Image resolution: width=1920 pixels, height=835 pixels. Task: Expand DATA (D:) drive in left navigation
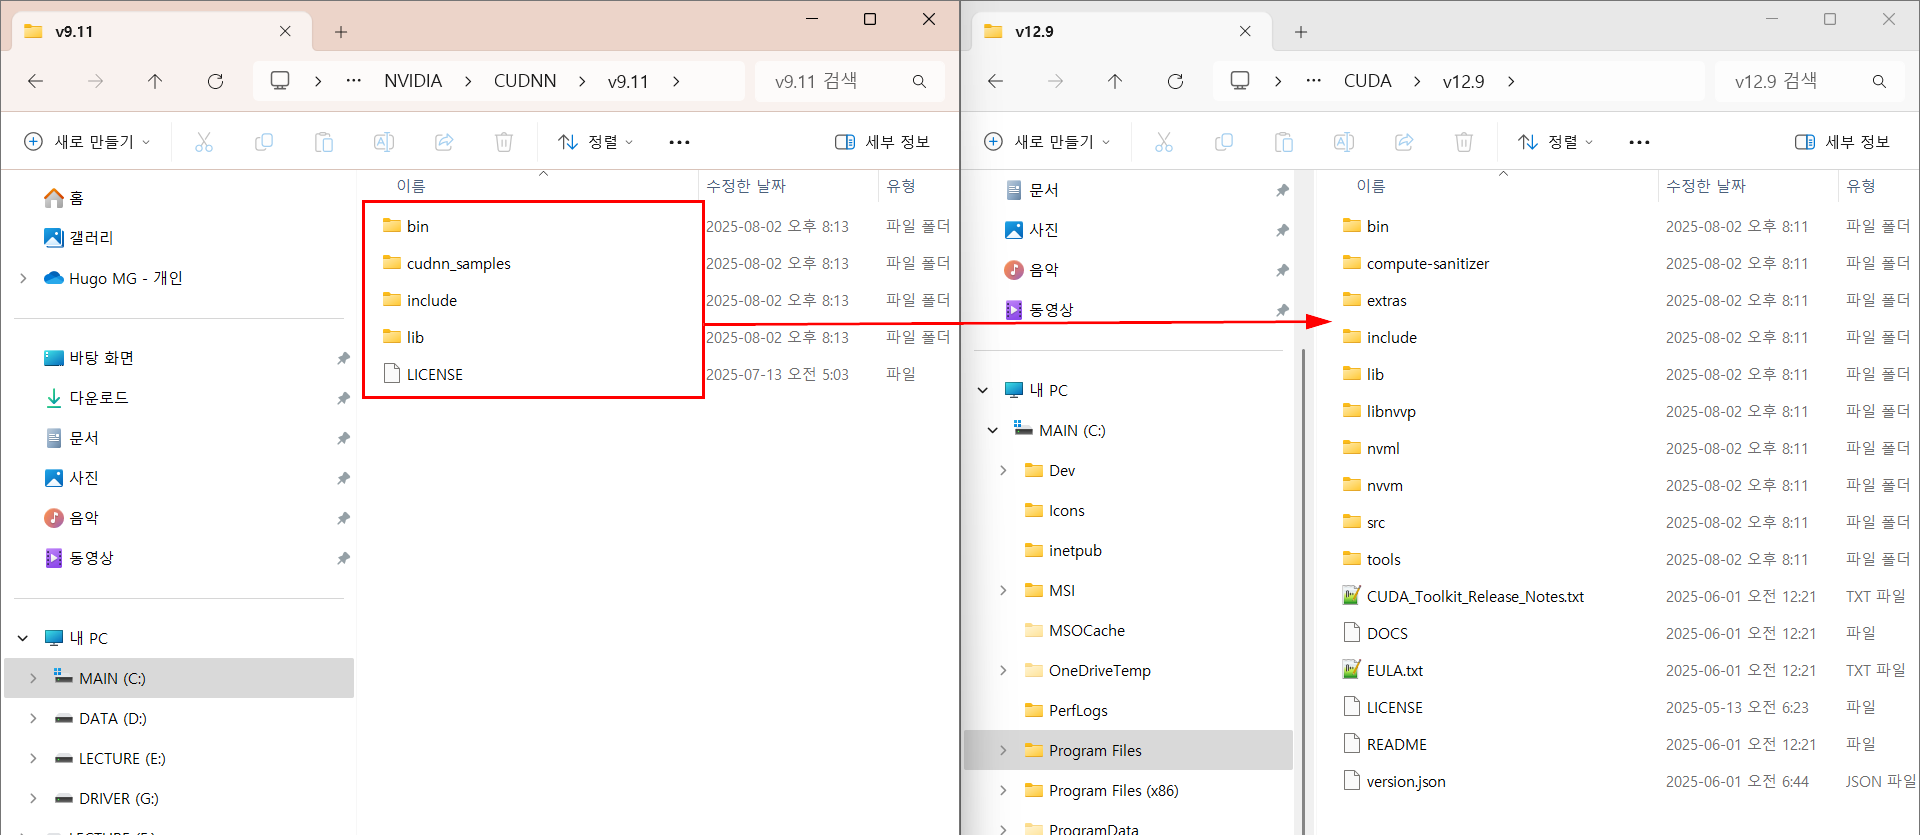click(x=33, y=718)
